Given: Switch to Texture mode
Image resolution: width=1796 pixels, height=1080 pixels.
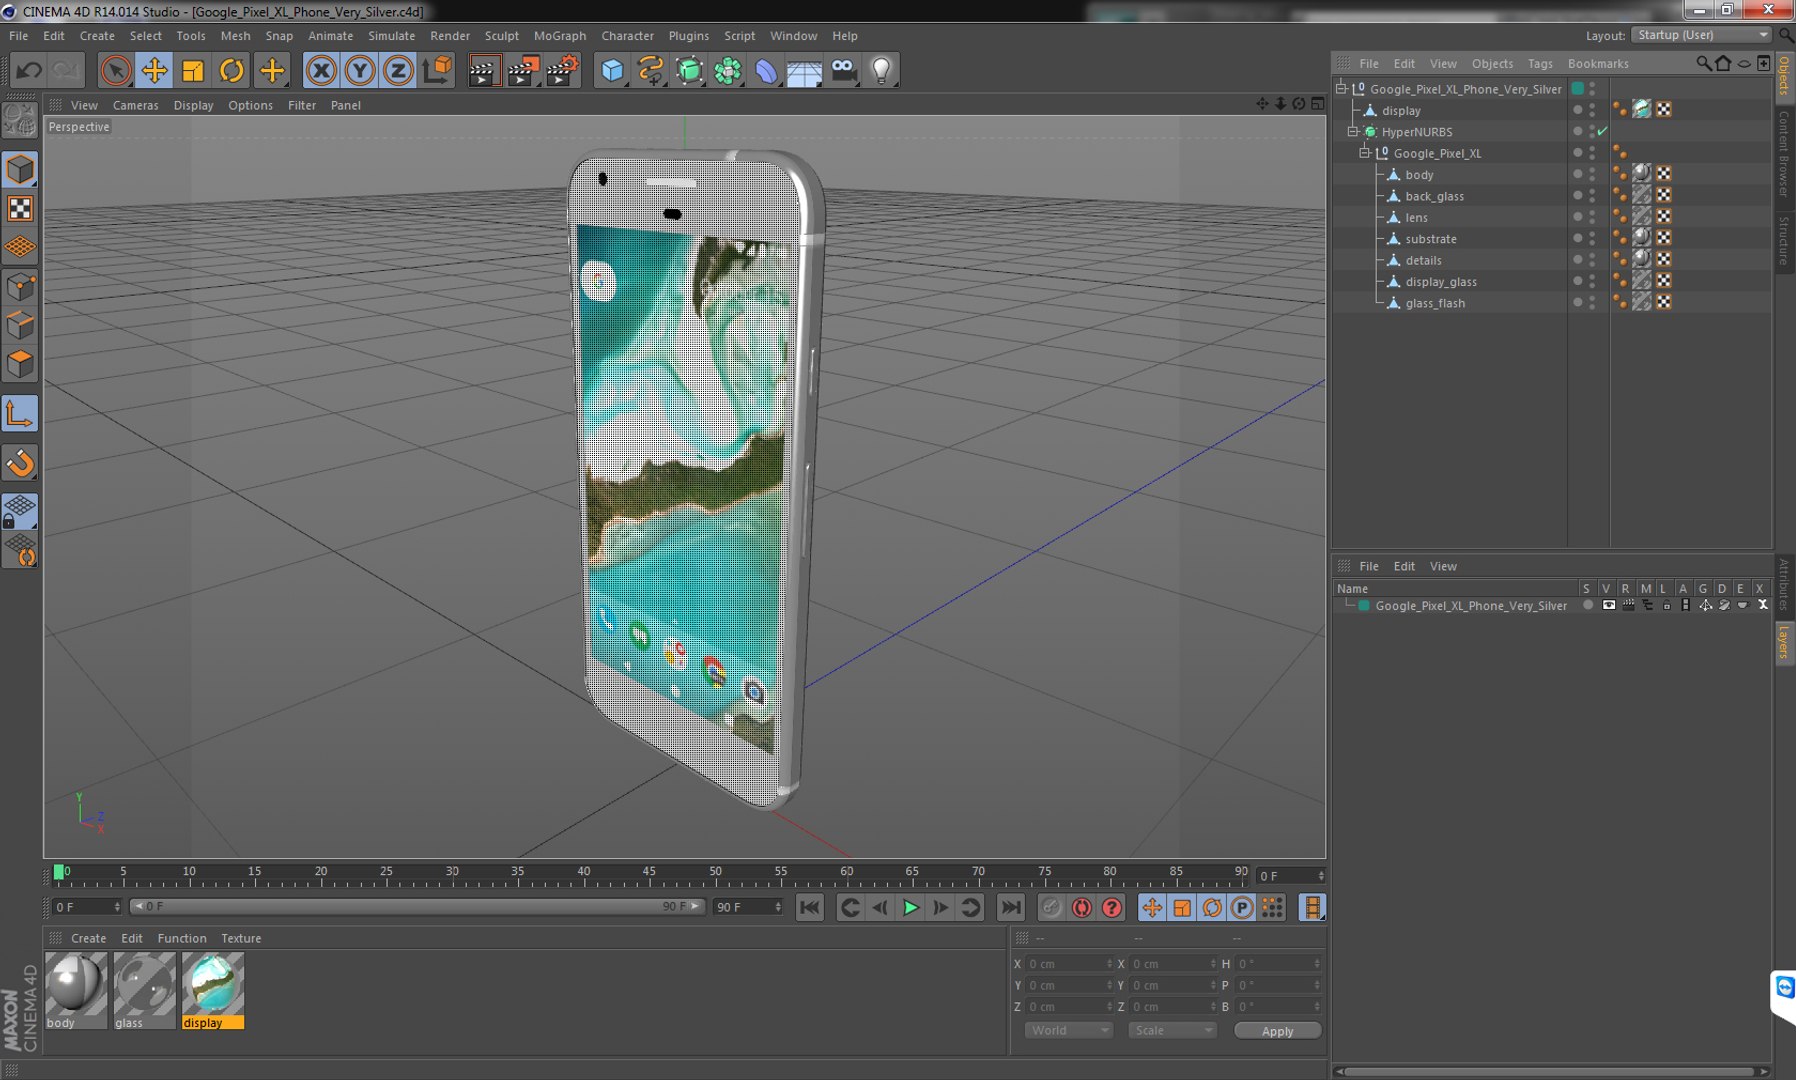Looking at the screenshot, I should coord(20,208).
